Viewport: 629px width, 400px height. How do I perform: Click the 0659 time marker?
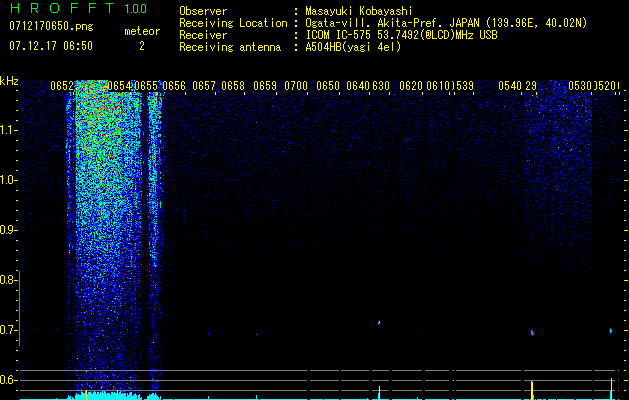[x=265, y=86]
